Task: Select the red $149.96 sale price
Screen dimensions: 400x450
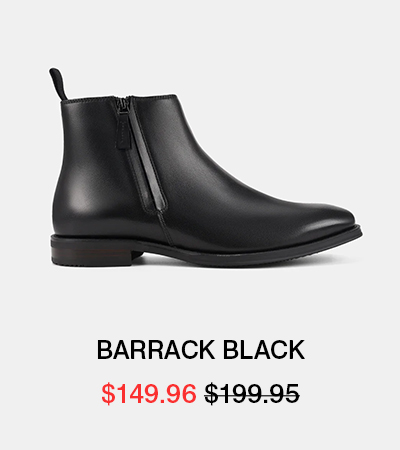Action: click(149, 394)
